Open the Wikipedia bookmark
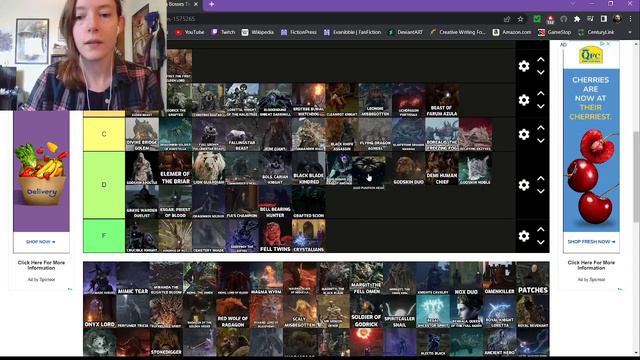 [258, 32]
